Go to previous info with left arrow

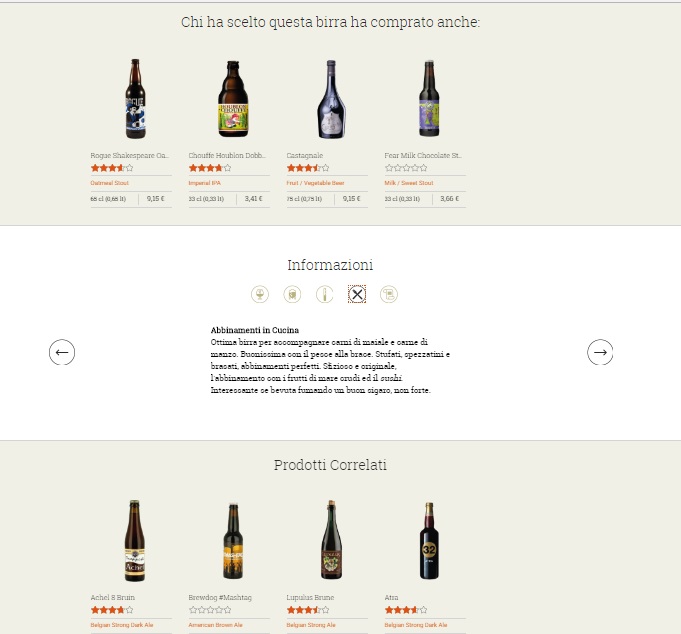pyautogui.click(x=62, y=352)
